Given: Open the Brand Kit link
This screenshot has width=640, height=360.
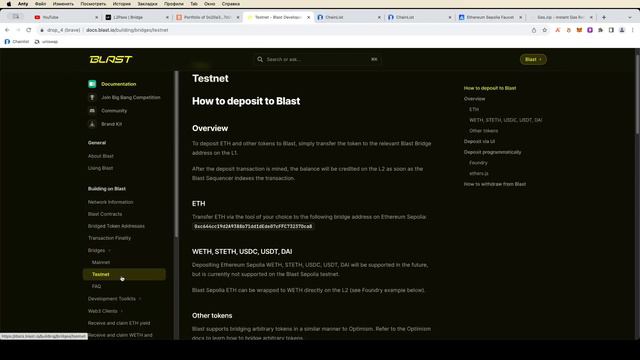Looking at the screenshot, I should [111, 124].
